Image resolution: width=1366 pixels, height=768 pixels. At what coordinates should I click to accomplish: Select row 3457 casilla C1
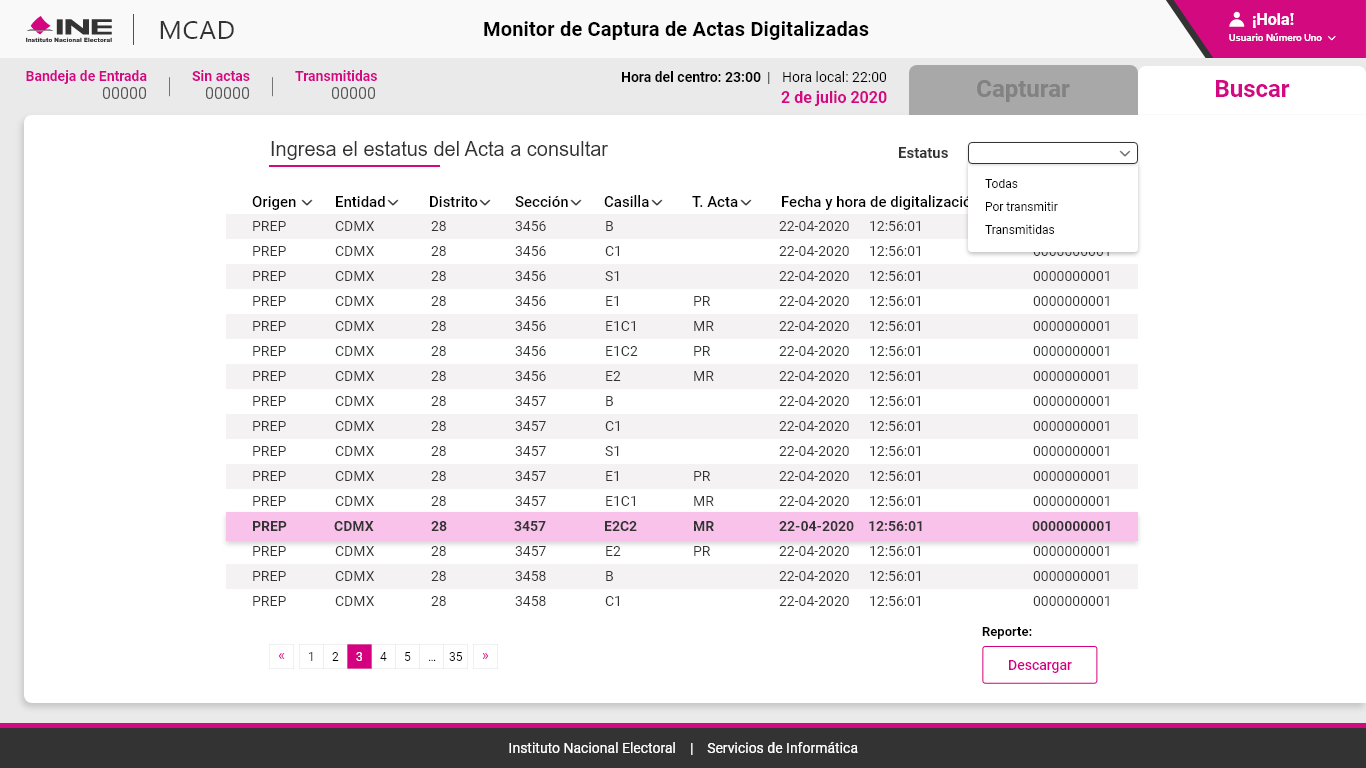click(682, 427)
